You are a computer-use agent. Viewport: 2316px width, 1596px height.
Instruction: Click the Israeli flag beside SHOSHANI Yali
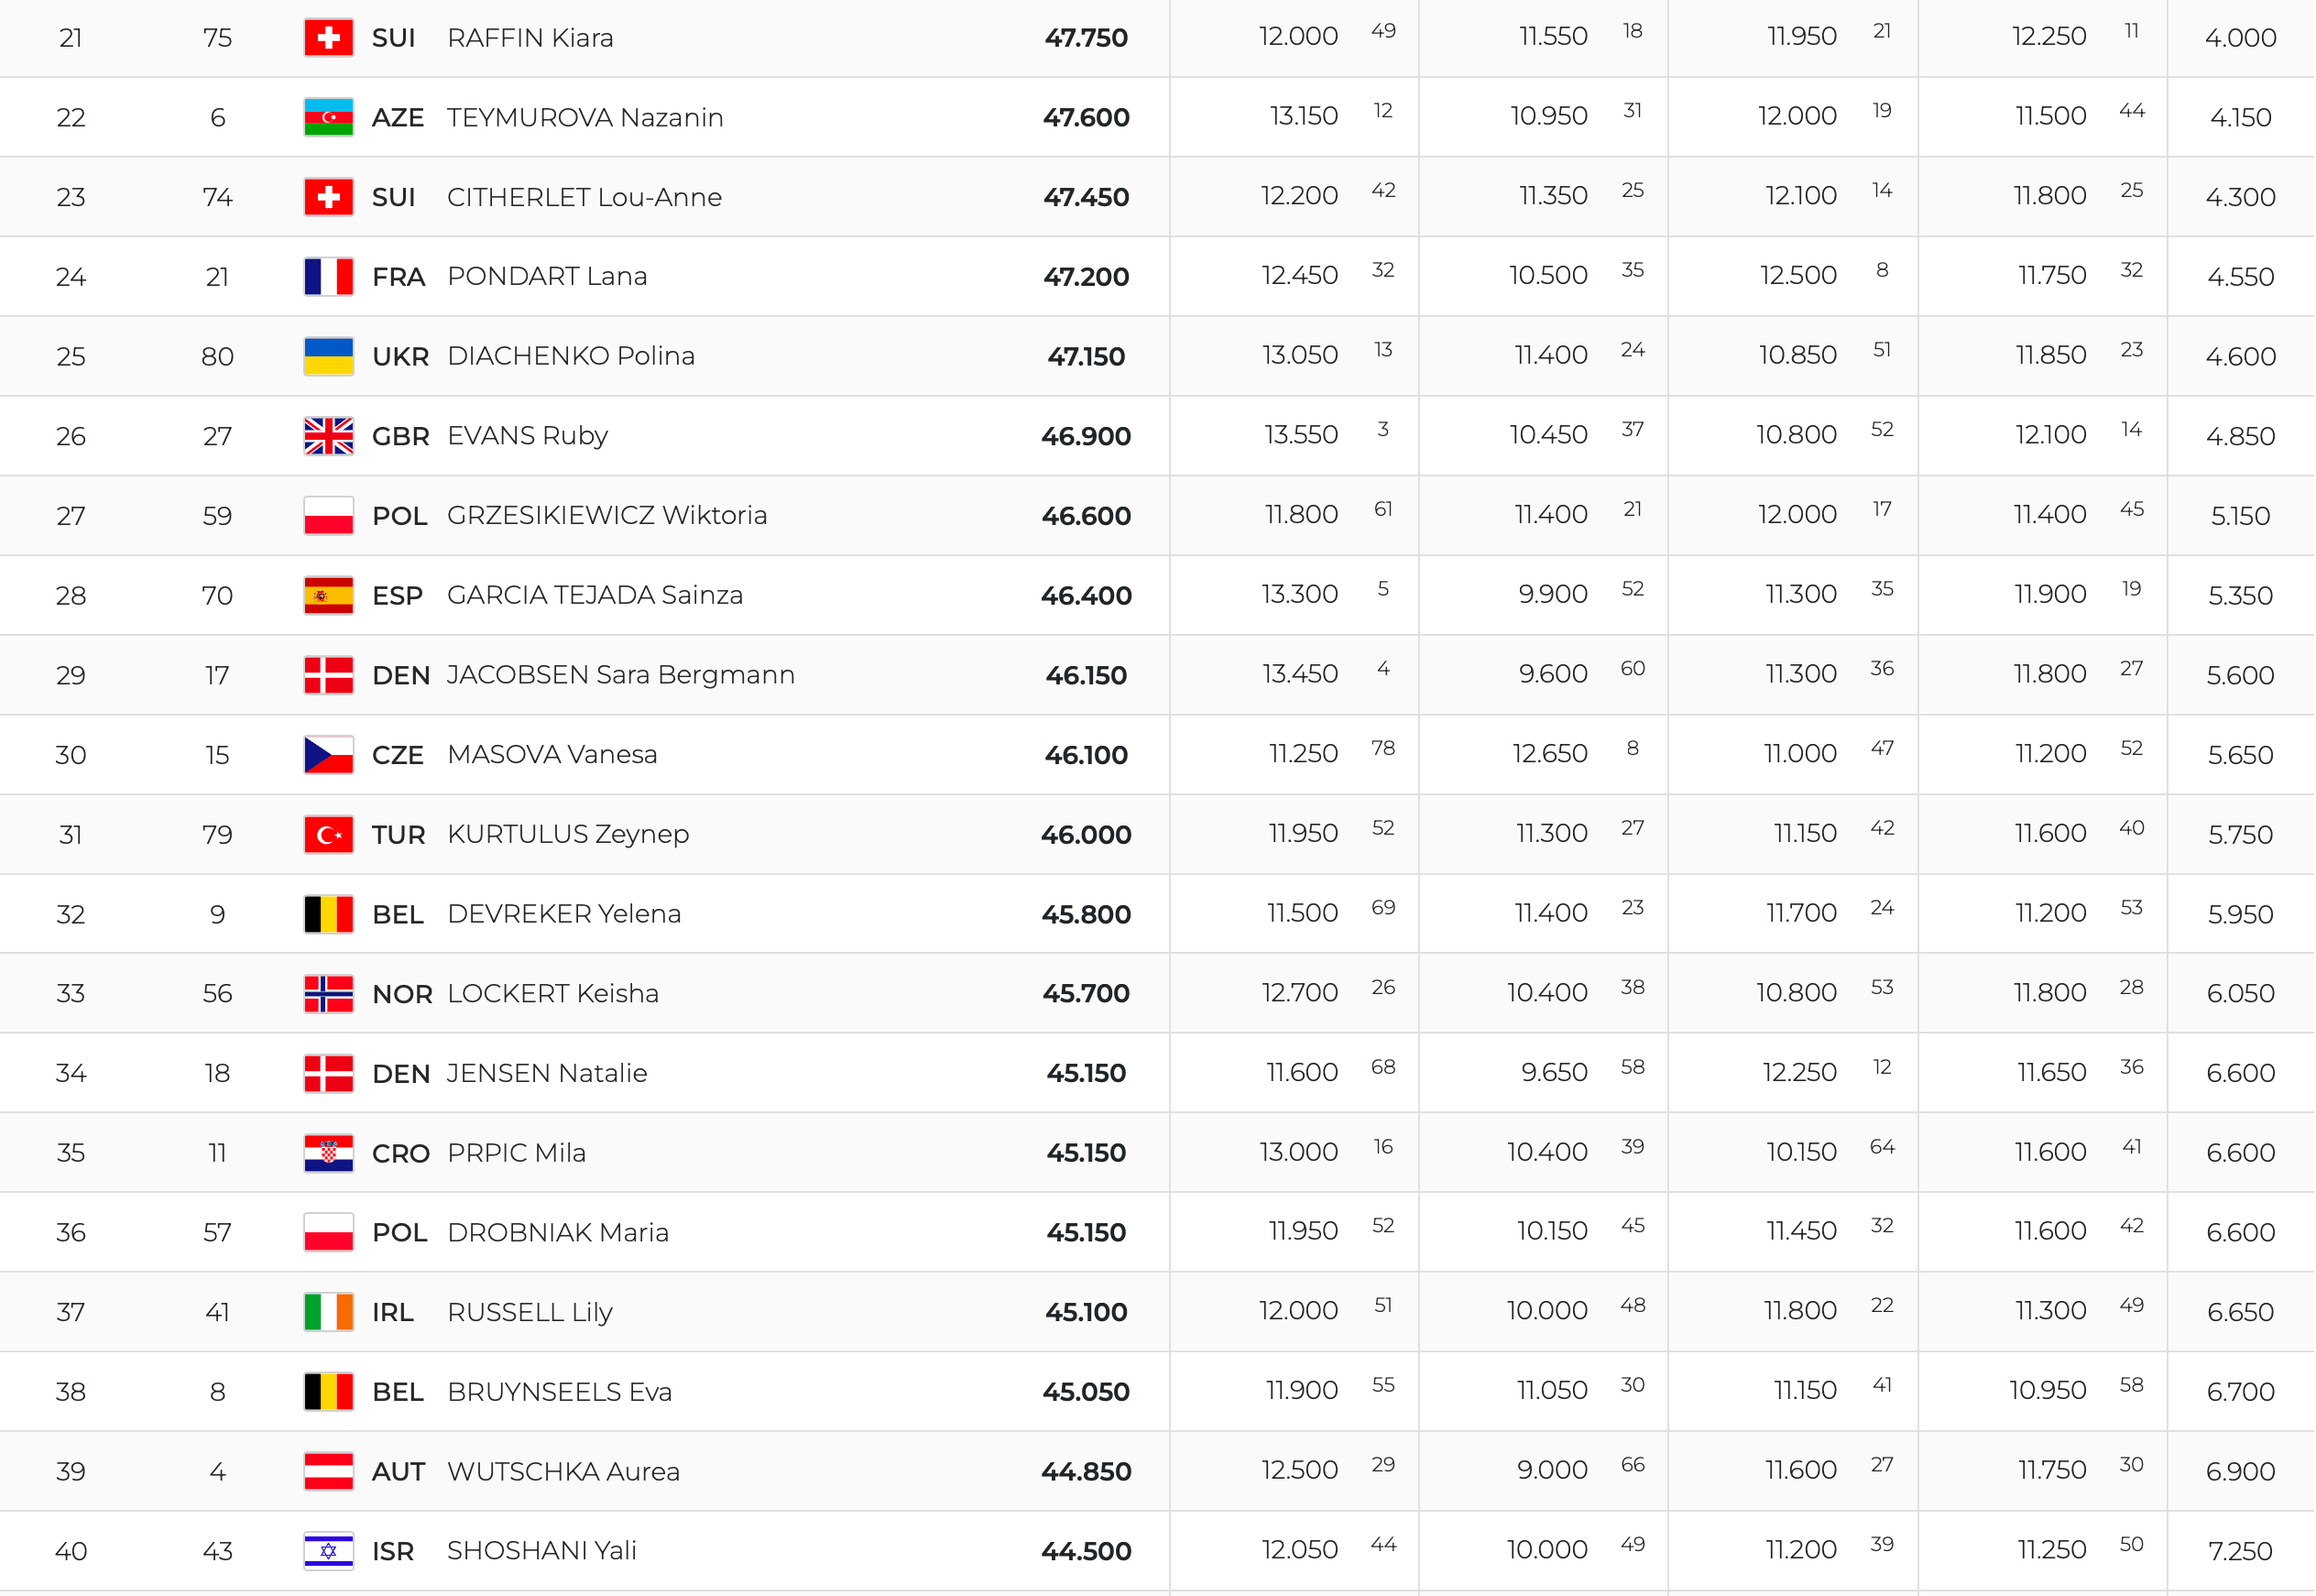[328, 1551]
